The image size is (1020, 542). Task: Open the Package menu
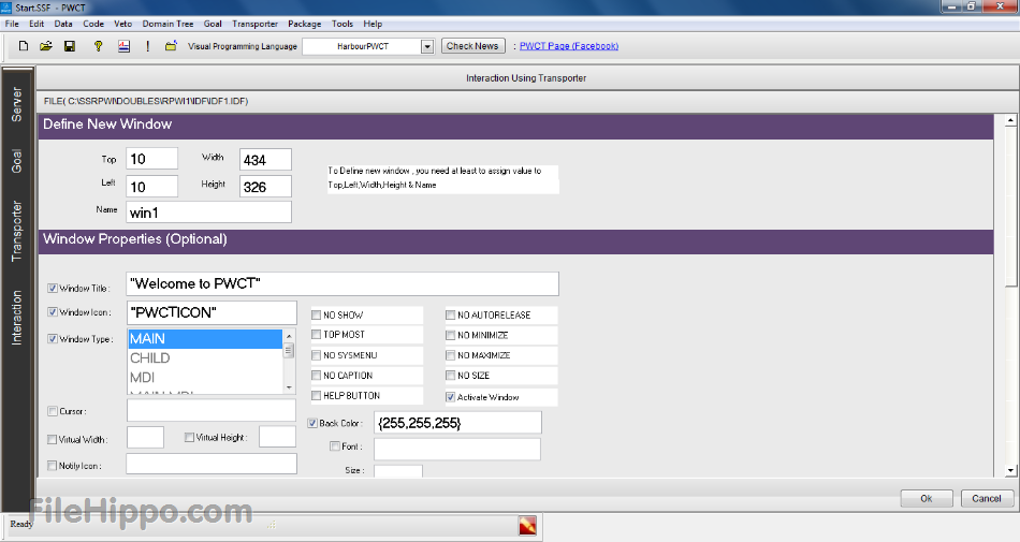[304, 24]
